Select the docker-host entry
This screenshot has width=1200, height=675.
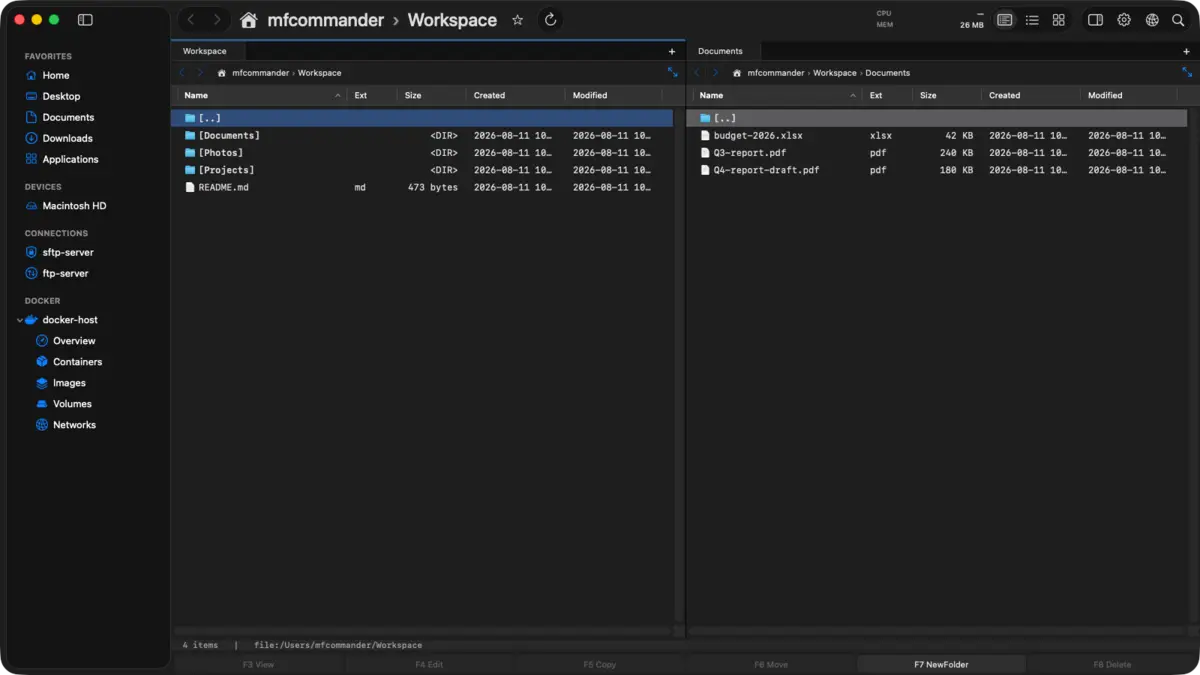tap(70, 320)
